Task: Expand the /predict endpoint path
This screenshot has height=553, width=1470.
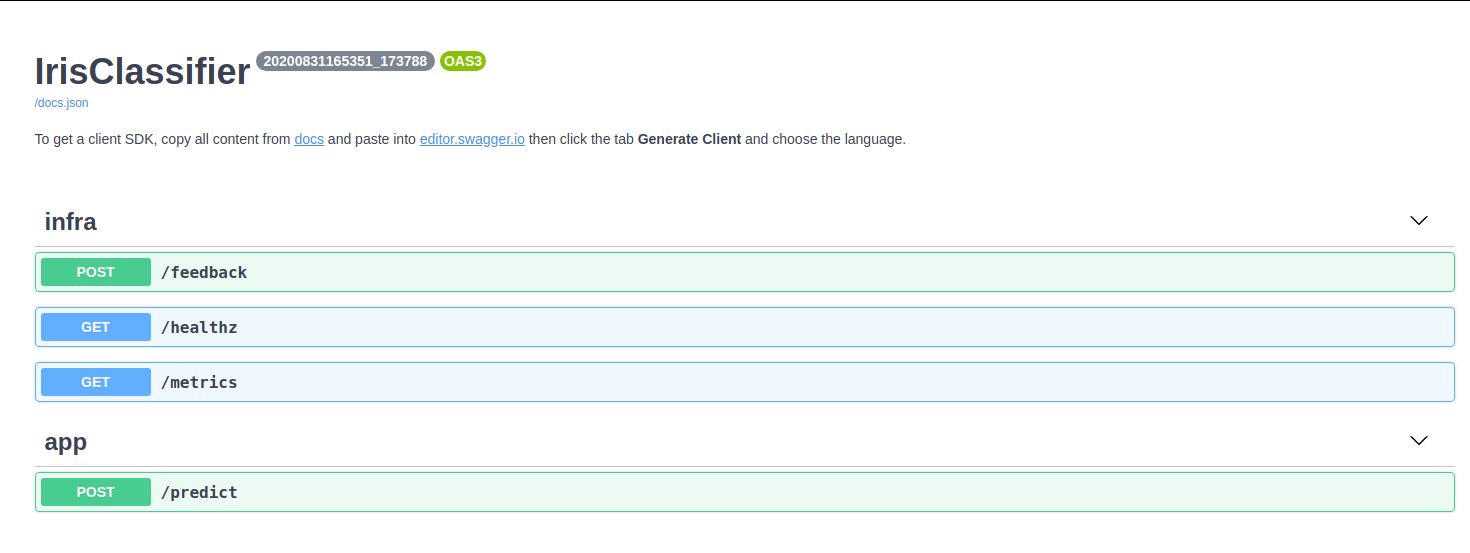Action: coord(199,492)
